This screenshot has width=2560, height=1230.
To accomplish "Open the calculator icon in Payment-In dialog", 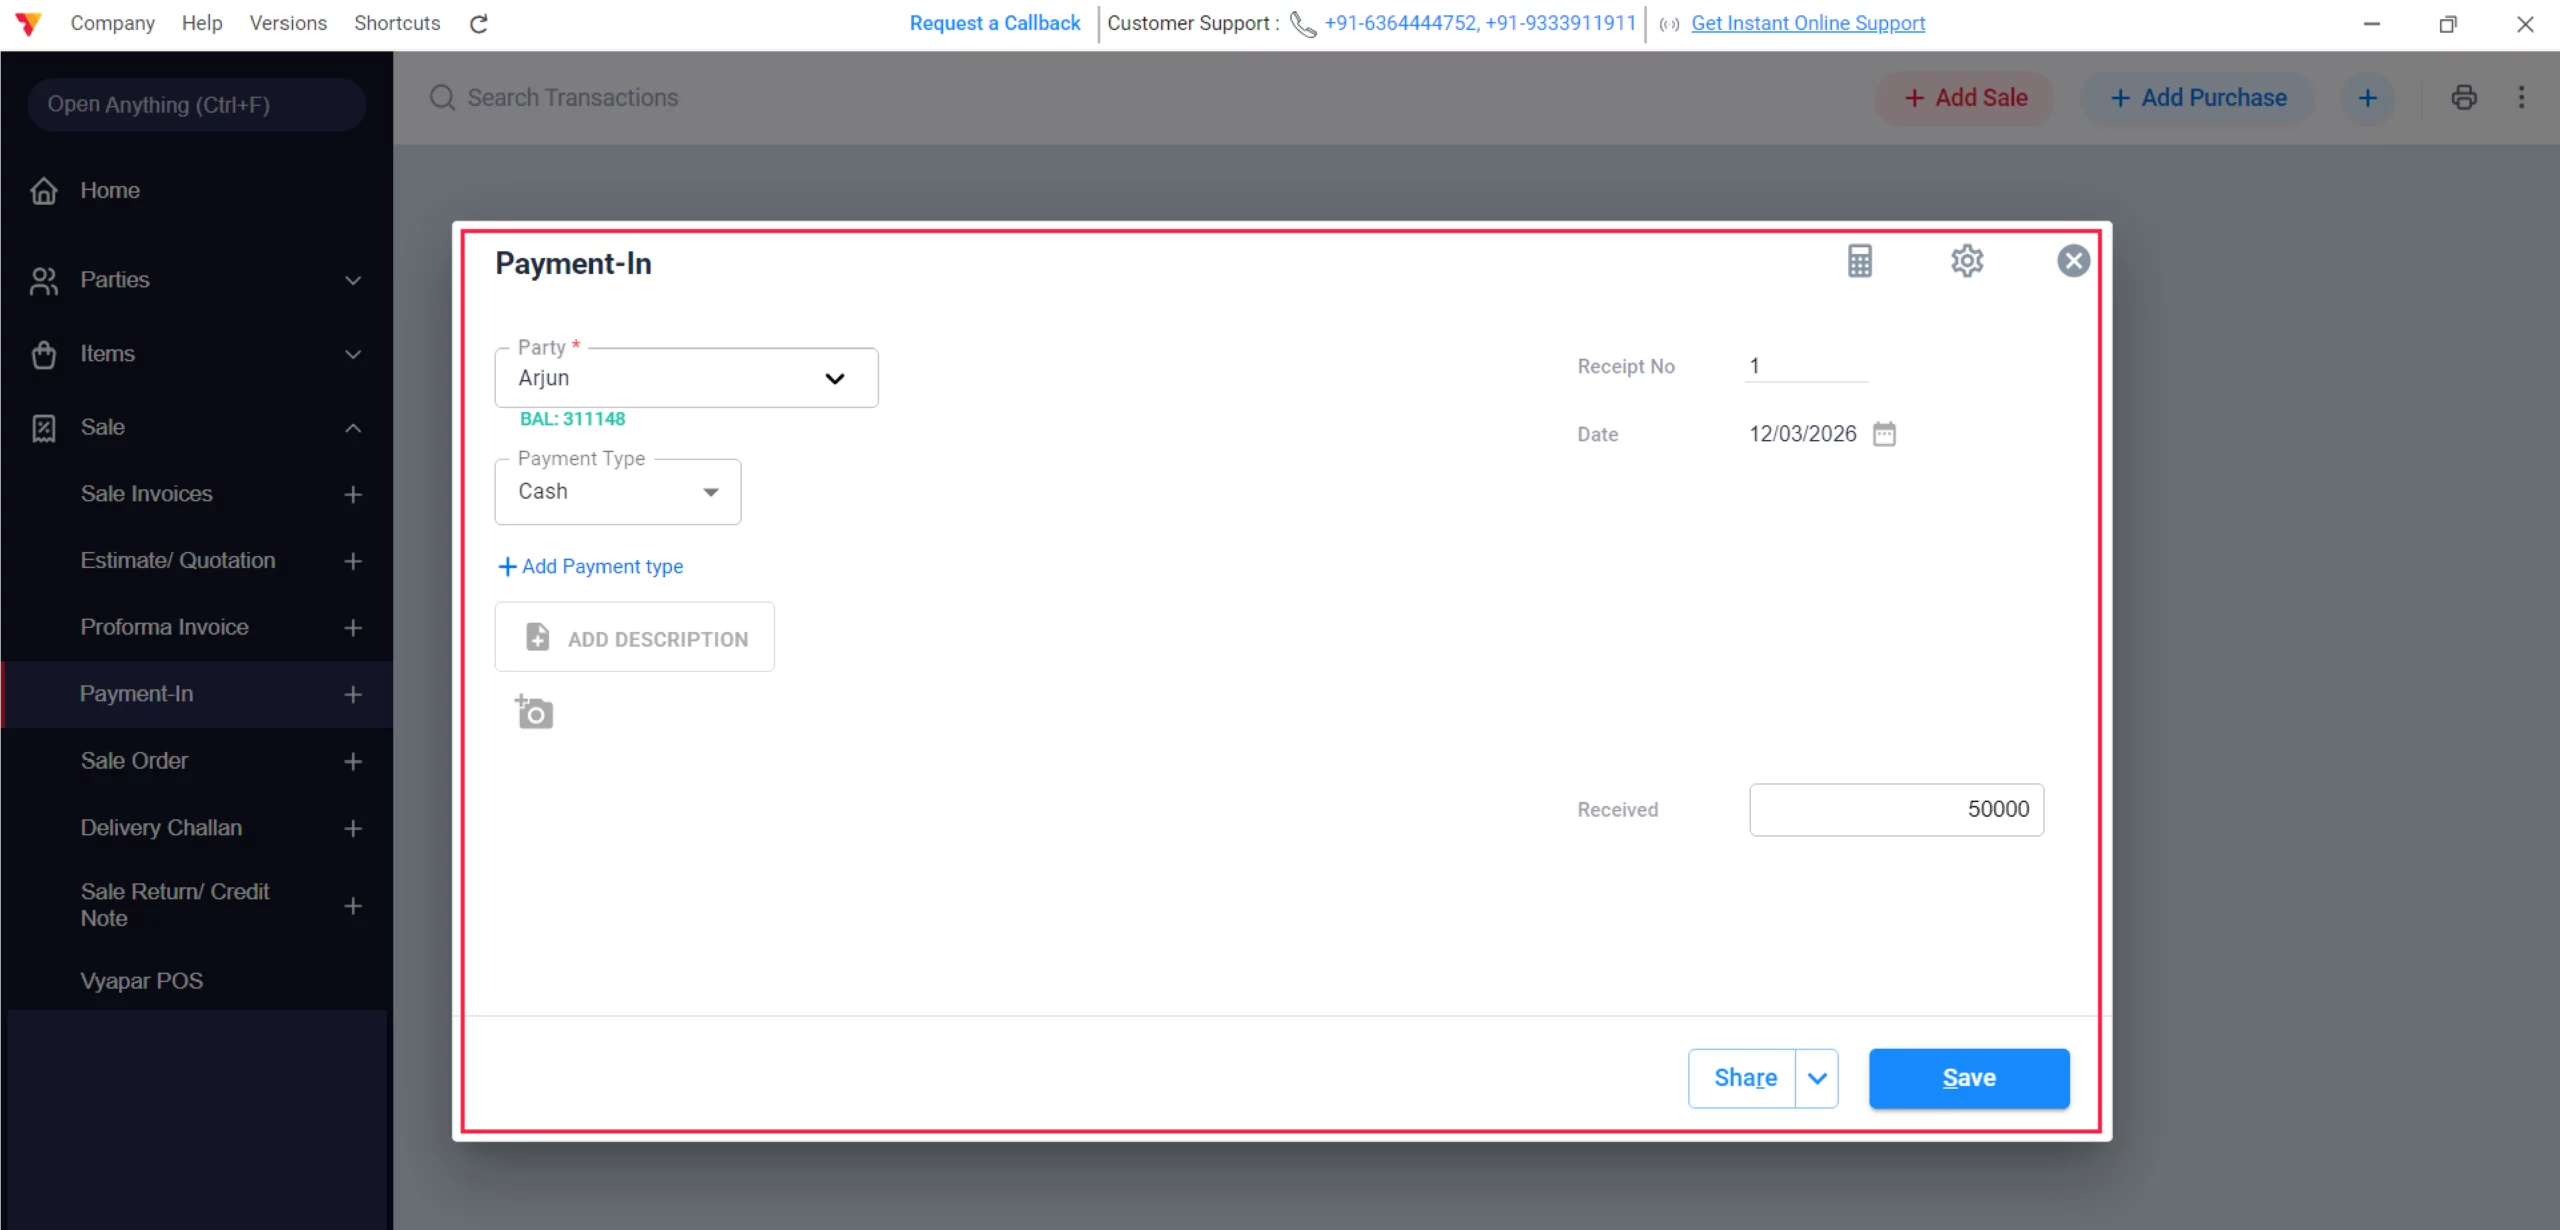I will point(1859,261).
